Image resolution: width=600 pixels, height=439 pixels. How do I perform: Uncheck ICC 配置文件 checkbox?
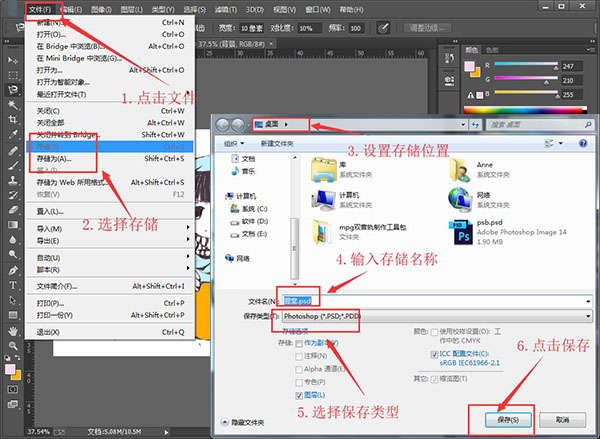[x=434, y=354]
